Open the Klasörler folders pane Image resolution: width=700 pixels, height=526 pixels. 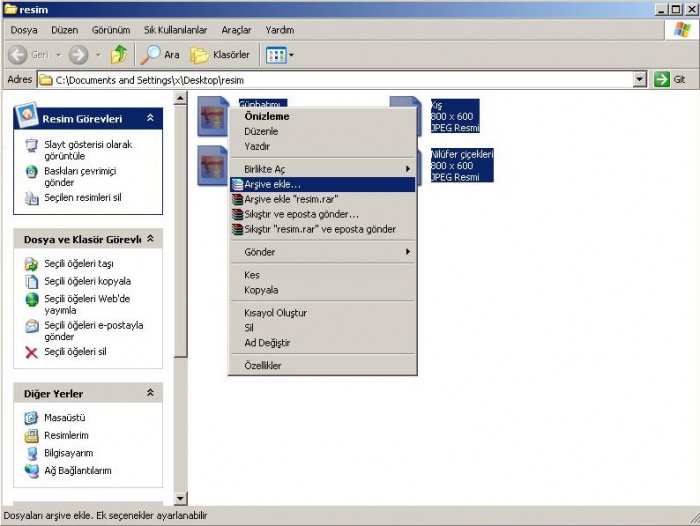(x=220, y=54)
